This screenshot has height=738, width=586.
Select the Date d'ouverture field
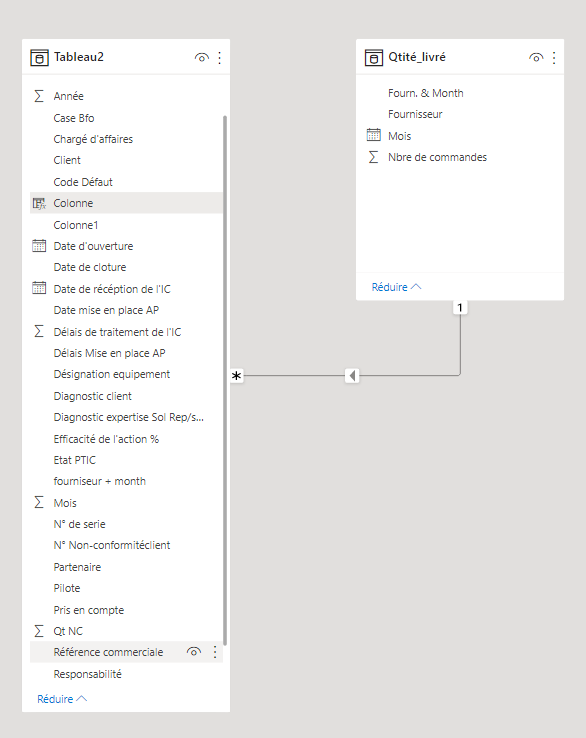[x=126, y=246]
